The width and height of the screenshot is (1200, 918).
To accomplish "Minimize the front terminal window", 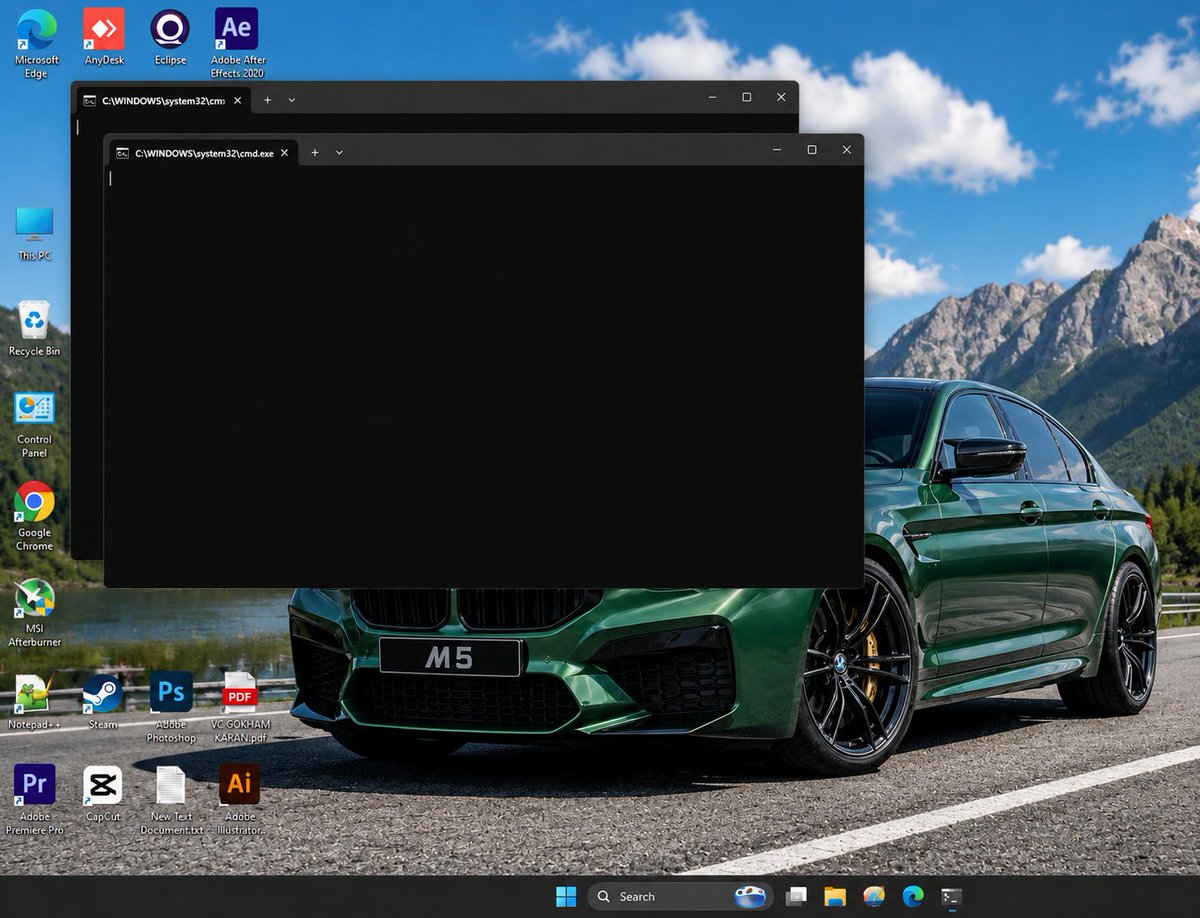I will click(777, 150).
